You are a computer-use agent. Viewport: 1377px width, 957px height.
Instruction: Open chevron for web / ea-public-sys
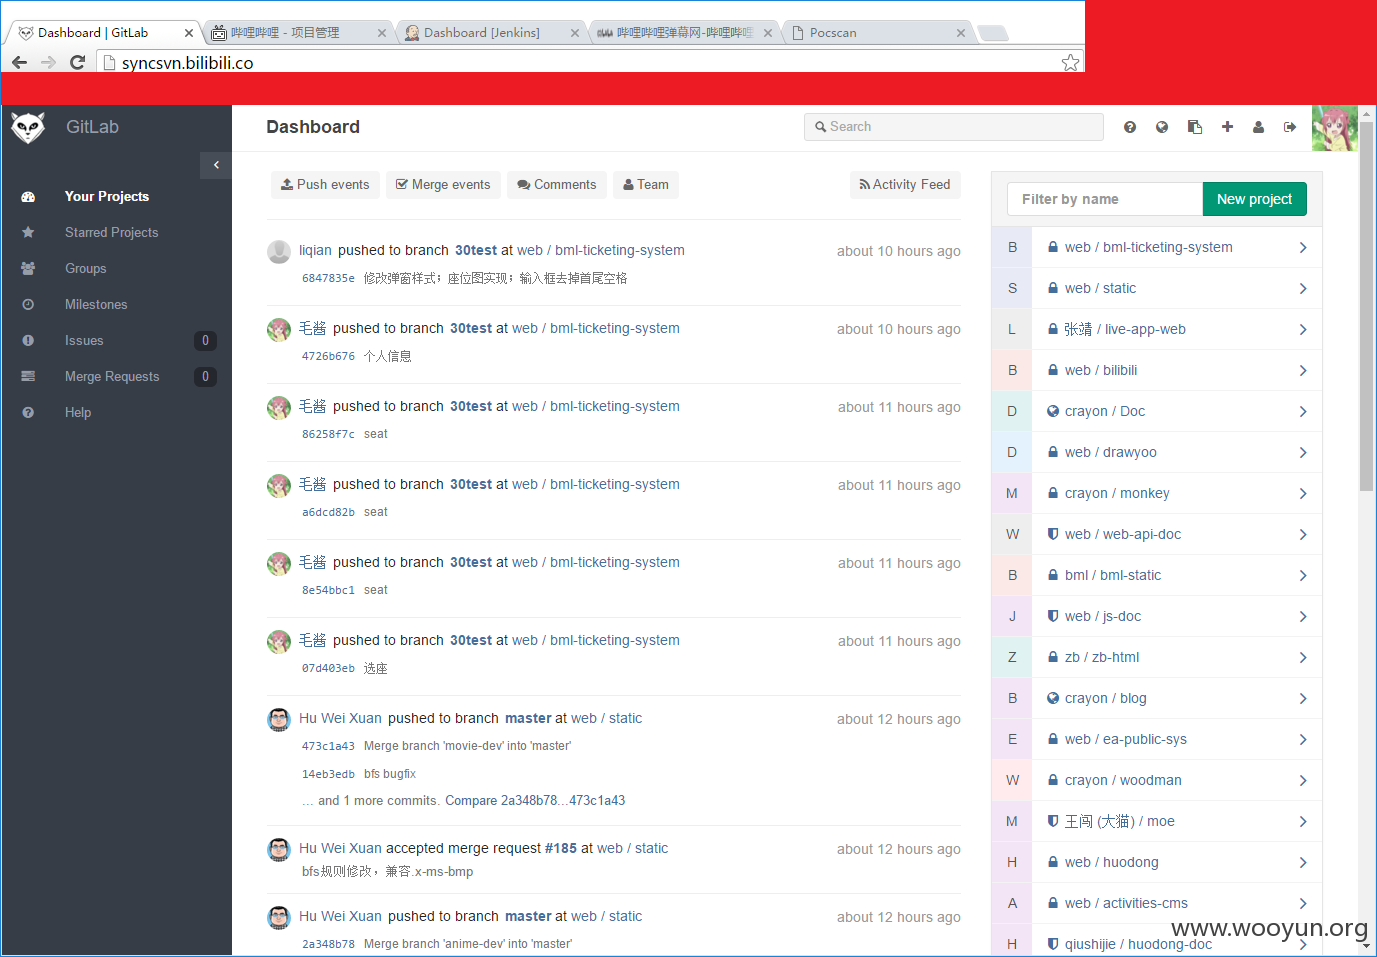(1303, 739)
